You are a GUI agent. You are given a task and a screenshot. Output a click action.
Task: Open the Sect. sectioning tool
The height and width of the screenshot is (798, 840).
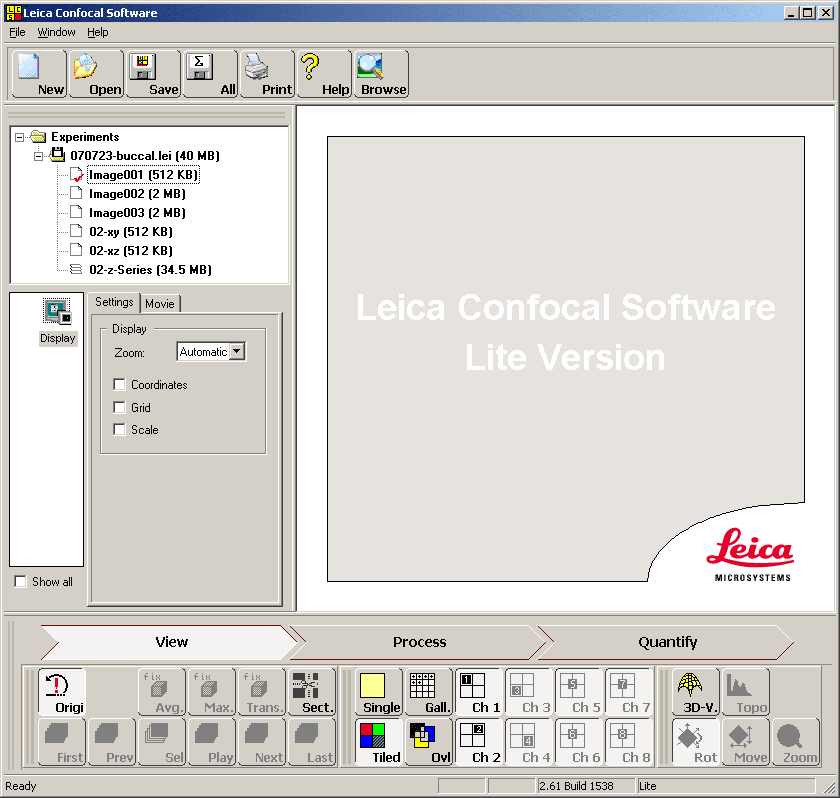pyautogui.click(x=312, y=691)
